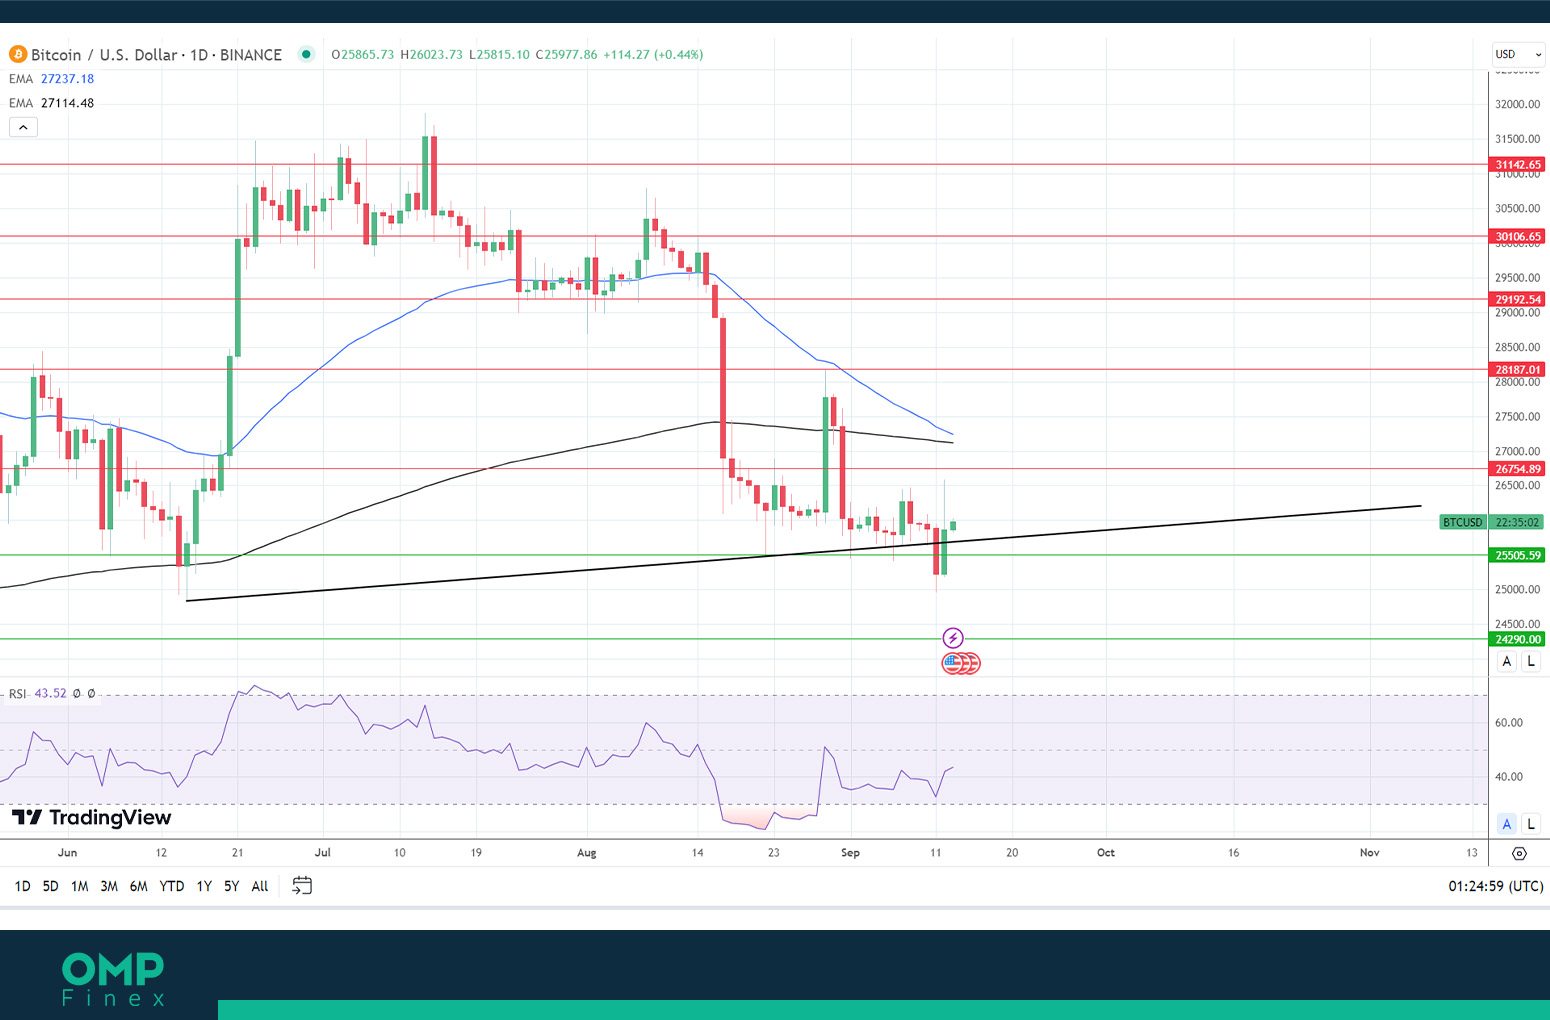The image size is (1550, 1020).
Task: Select the All time range
Action: point(260,886)
